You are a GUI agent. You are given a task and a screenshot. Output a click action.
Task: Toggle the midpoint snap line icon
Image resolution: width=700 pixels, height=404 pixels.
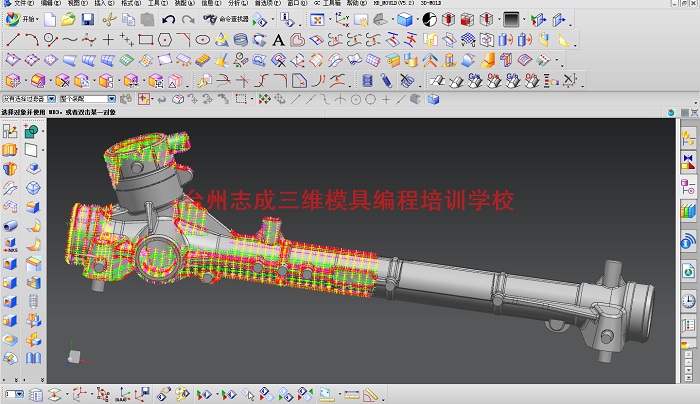pyautogui.click(x=310, y=99)
